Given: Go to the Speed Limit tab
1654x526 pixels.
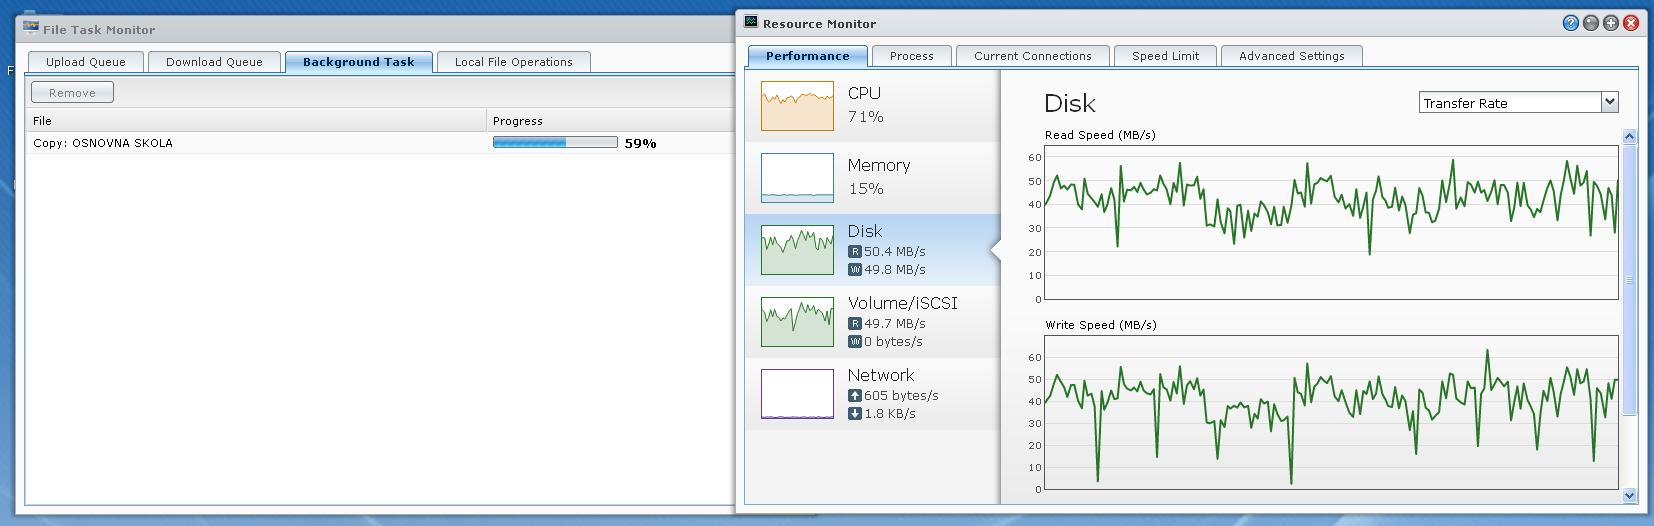Looking at the screenshot, I should (1165, 56).
